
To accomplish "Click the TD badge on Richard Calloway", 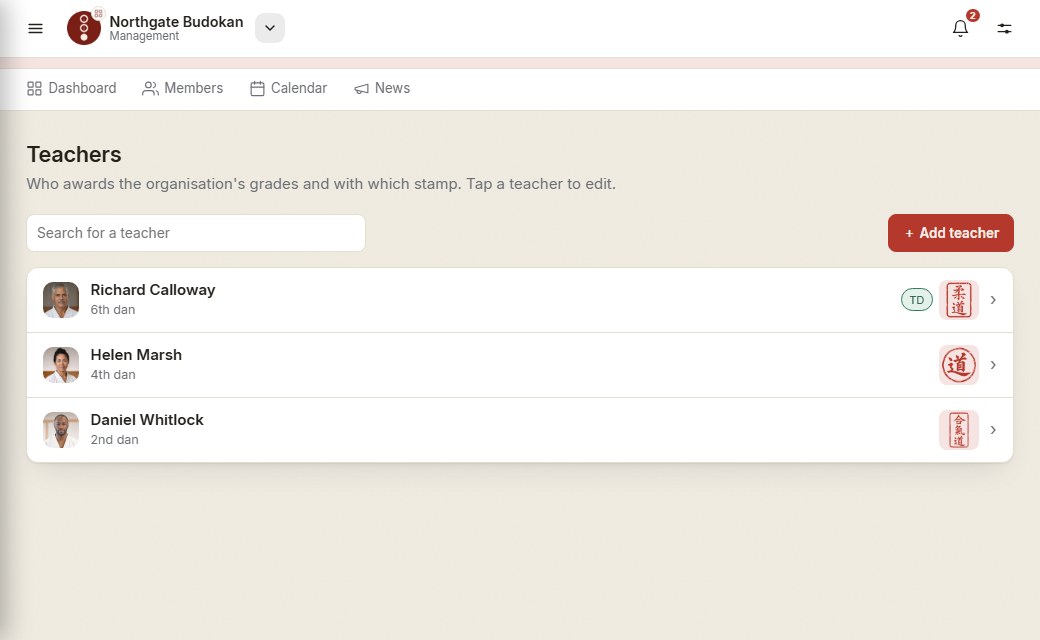I will click(x=917, y=300).
